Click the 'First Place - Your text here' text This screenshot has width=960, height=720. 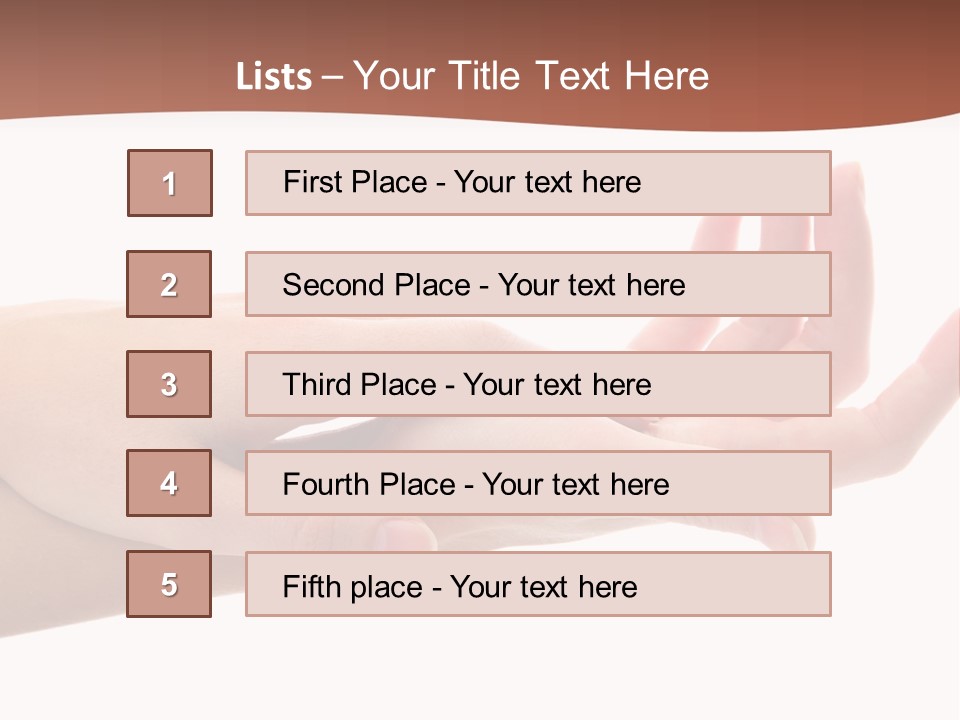[462, 182]
